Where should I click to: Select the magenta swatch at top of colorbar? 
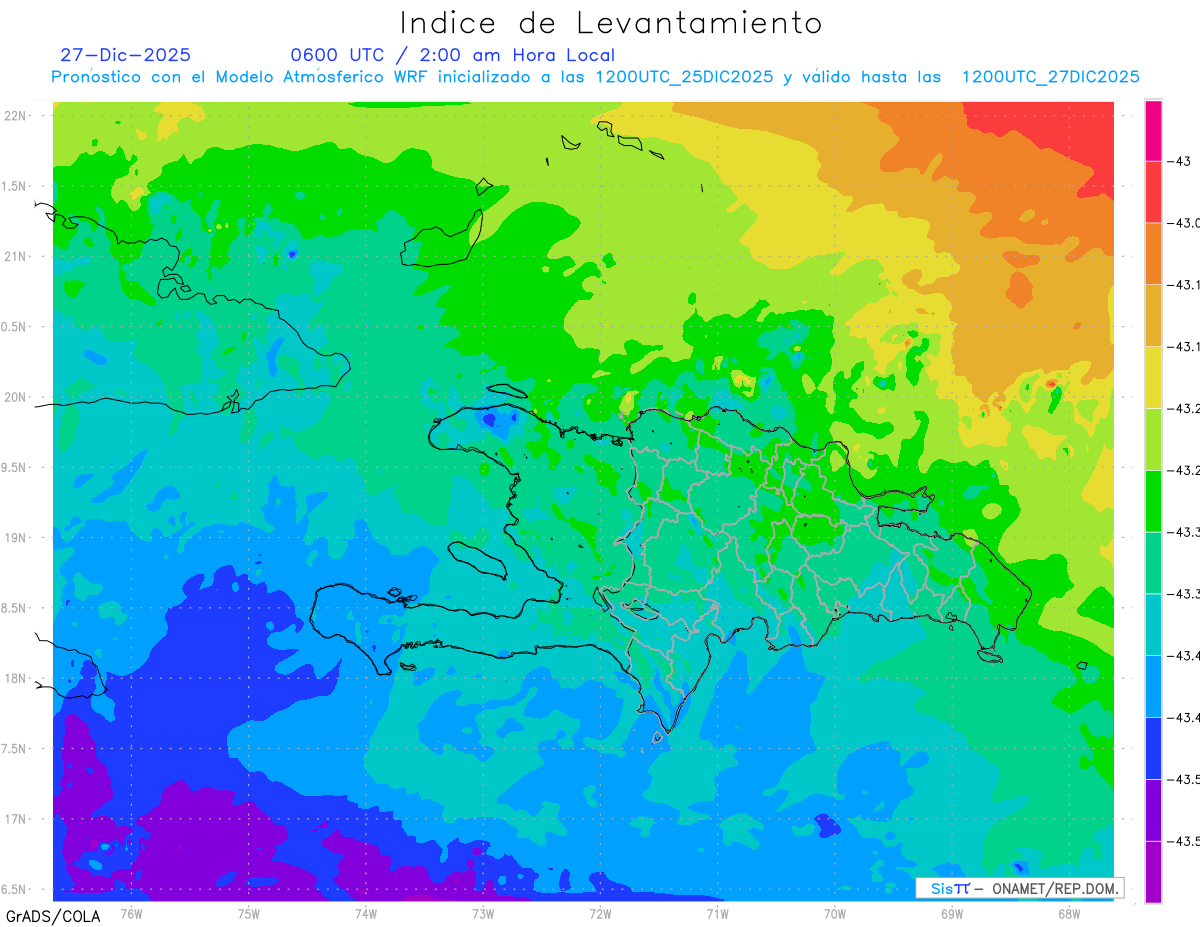pyautogui.click(x=1153, y=131)
